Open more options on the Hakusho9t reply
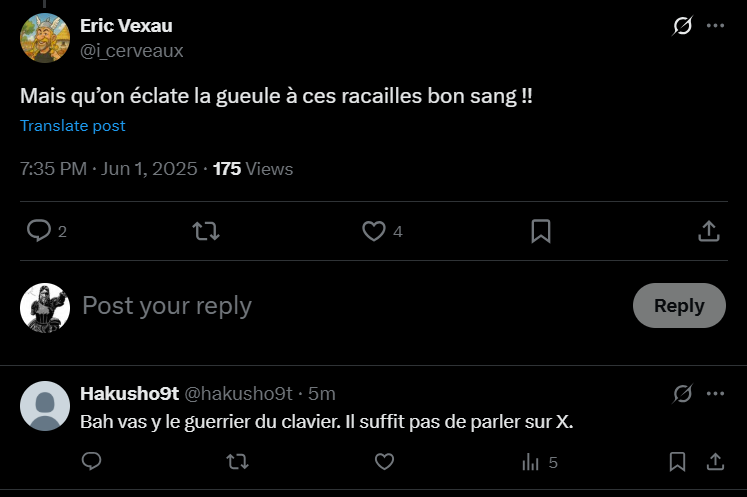 (715, 393)
